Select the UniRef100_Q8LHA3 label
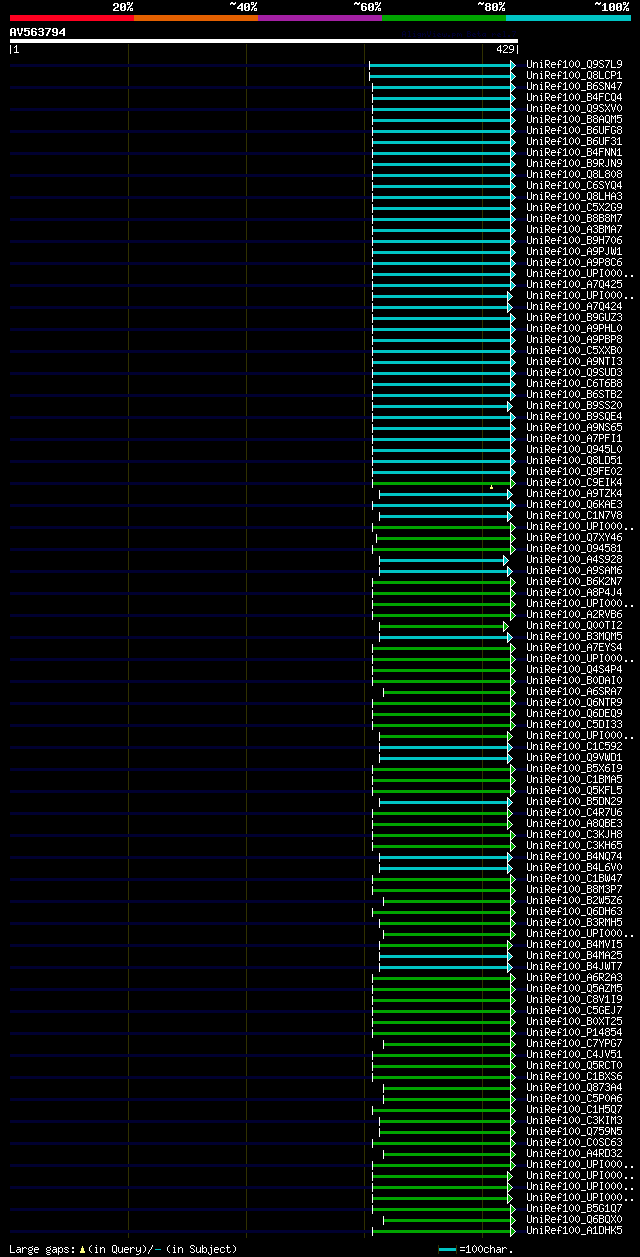The width and height of the screenshot is (640, 1257). click(x=574, y=196)
